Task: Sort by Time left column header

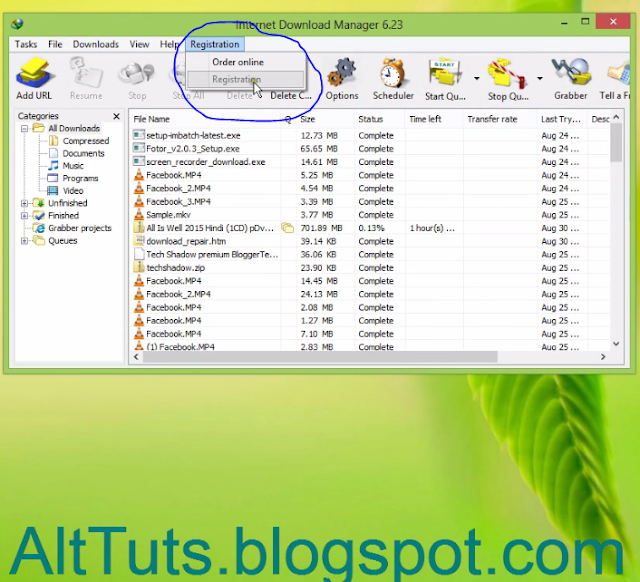Action: click(434, 119)
